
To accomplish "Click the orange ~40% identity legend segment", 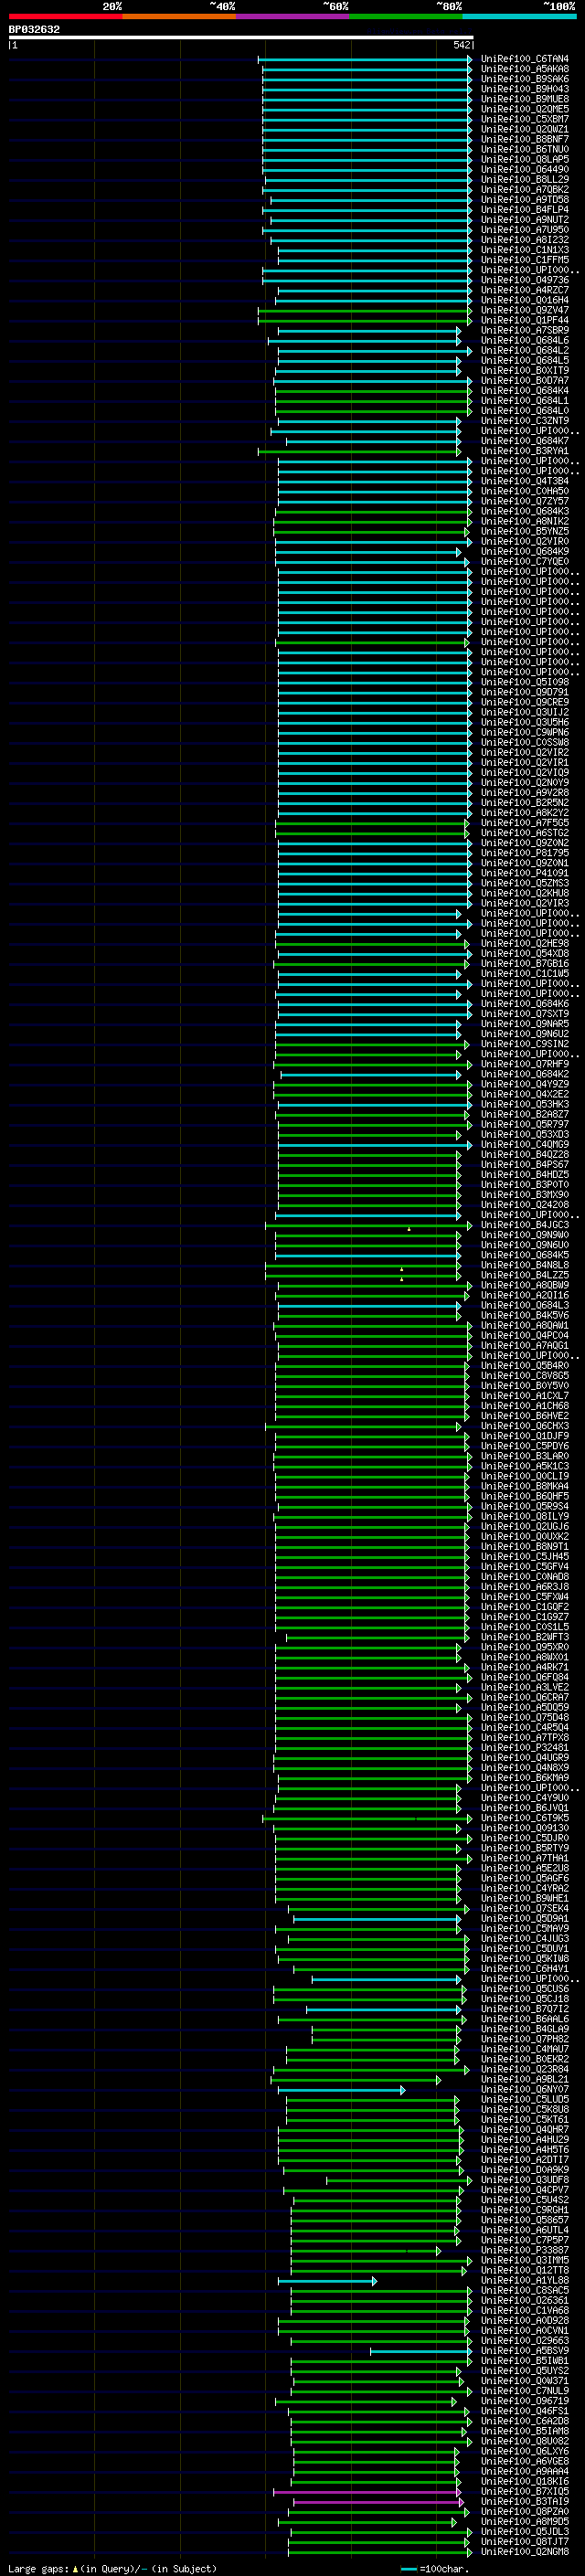I will coord(179,16).
